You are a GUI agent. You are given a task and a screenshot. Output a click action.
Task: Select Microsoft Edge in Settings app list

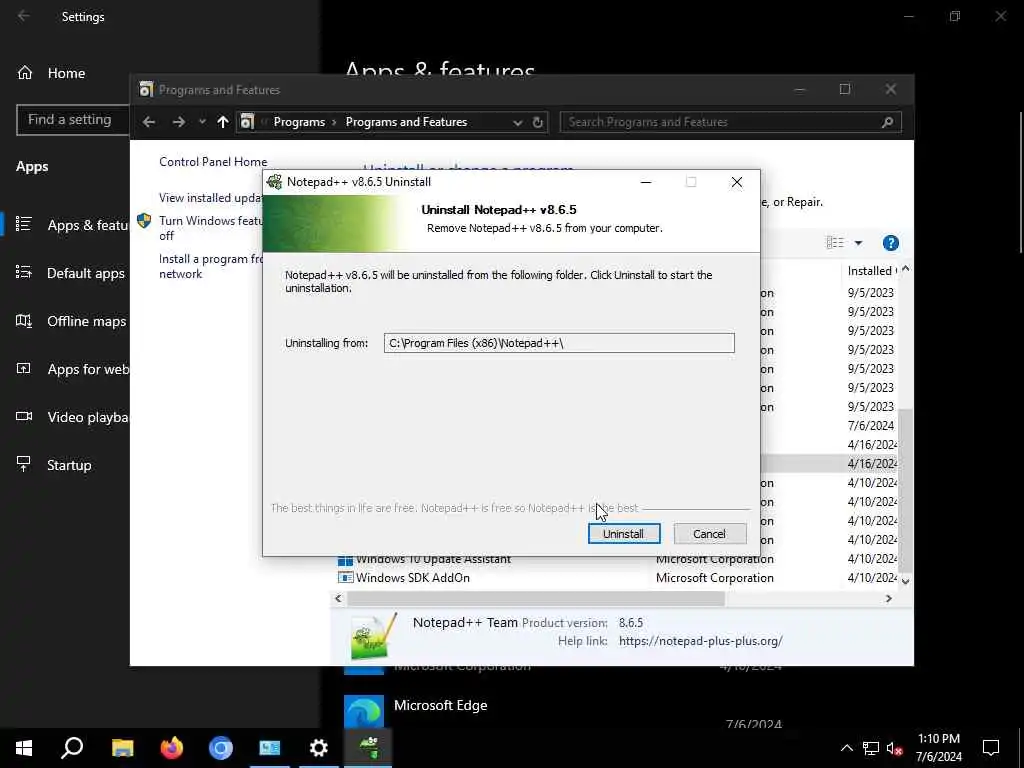pos(562,710)
